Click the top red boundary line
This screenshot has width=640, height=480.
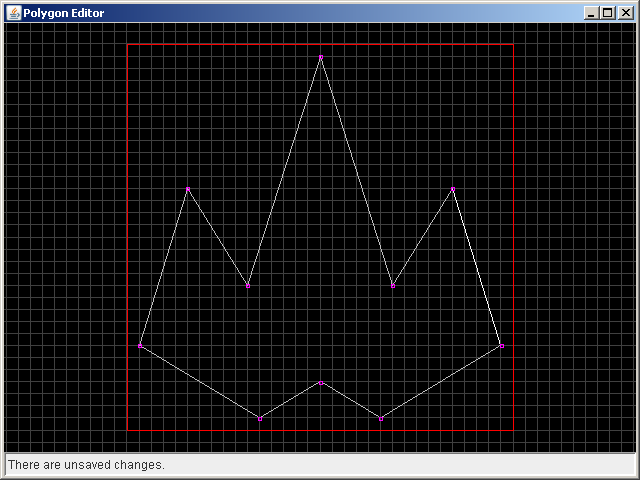tap(320, 44)
